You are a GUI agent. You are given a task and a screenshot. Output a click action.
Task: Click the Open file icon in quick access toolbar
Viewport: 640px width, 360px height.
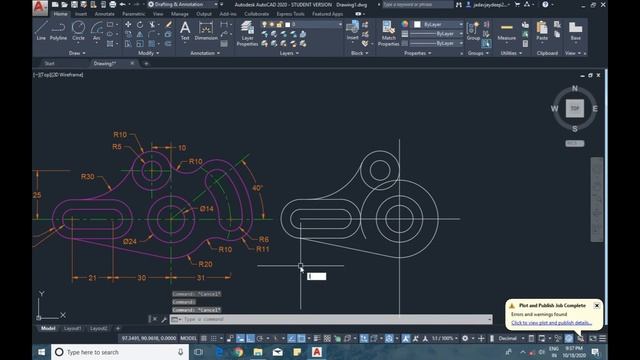64,4
